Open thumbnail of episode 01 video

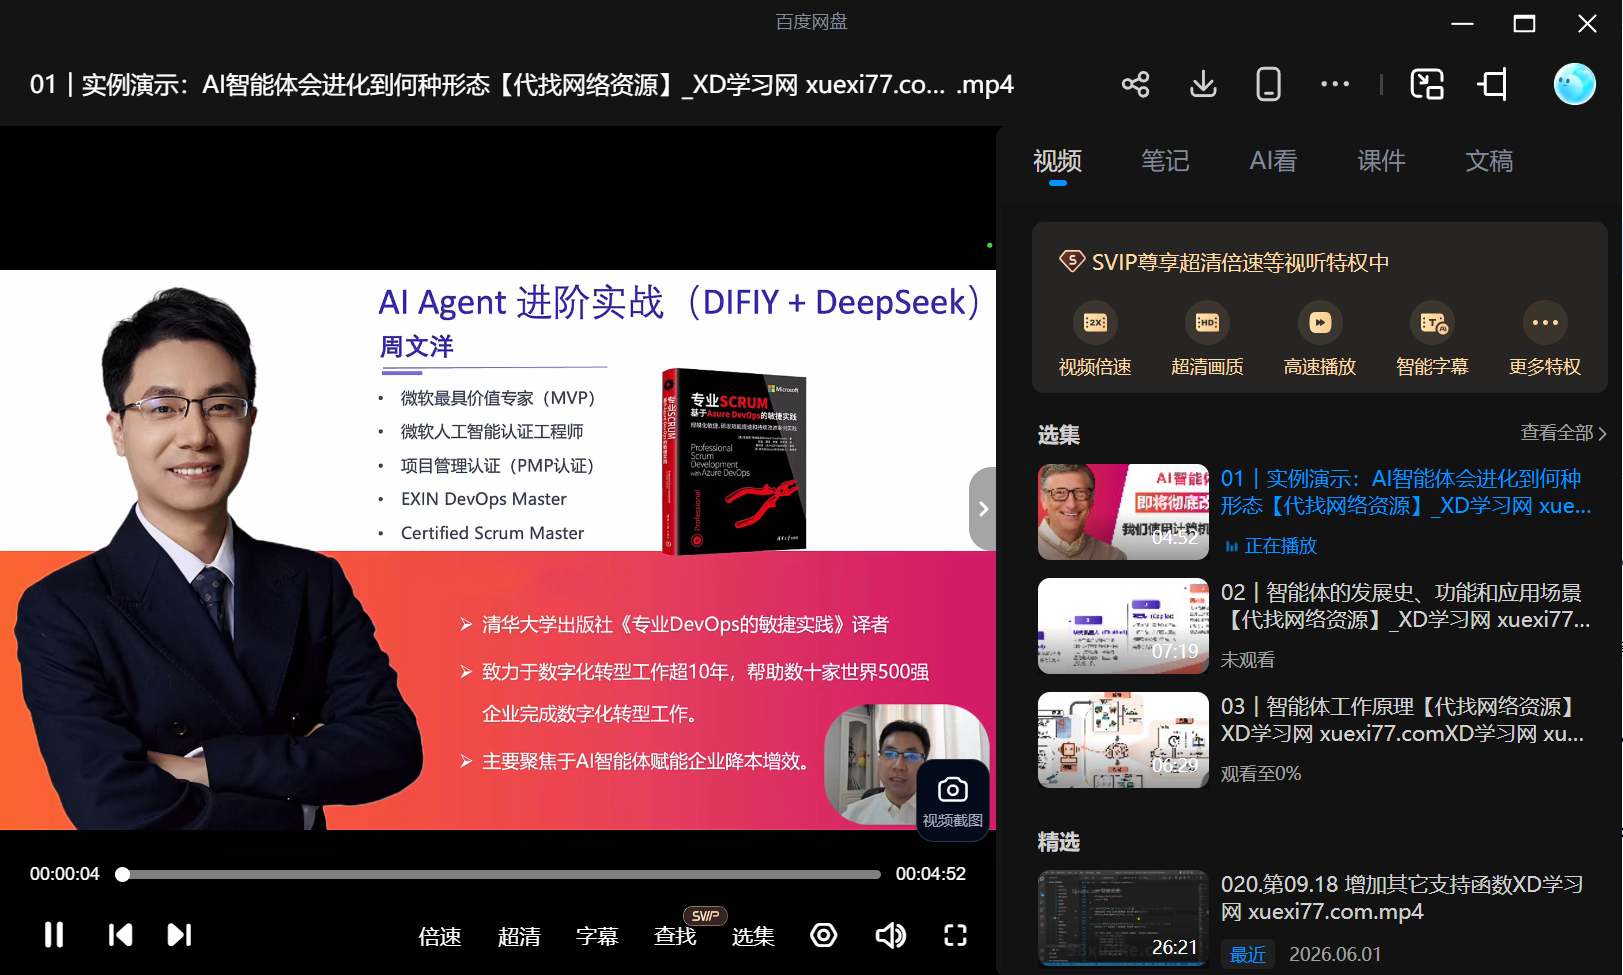(1123, 511)
